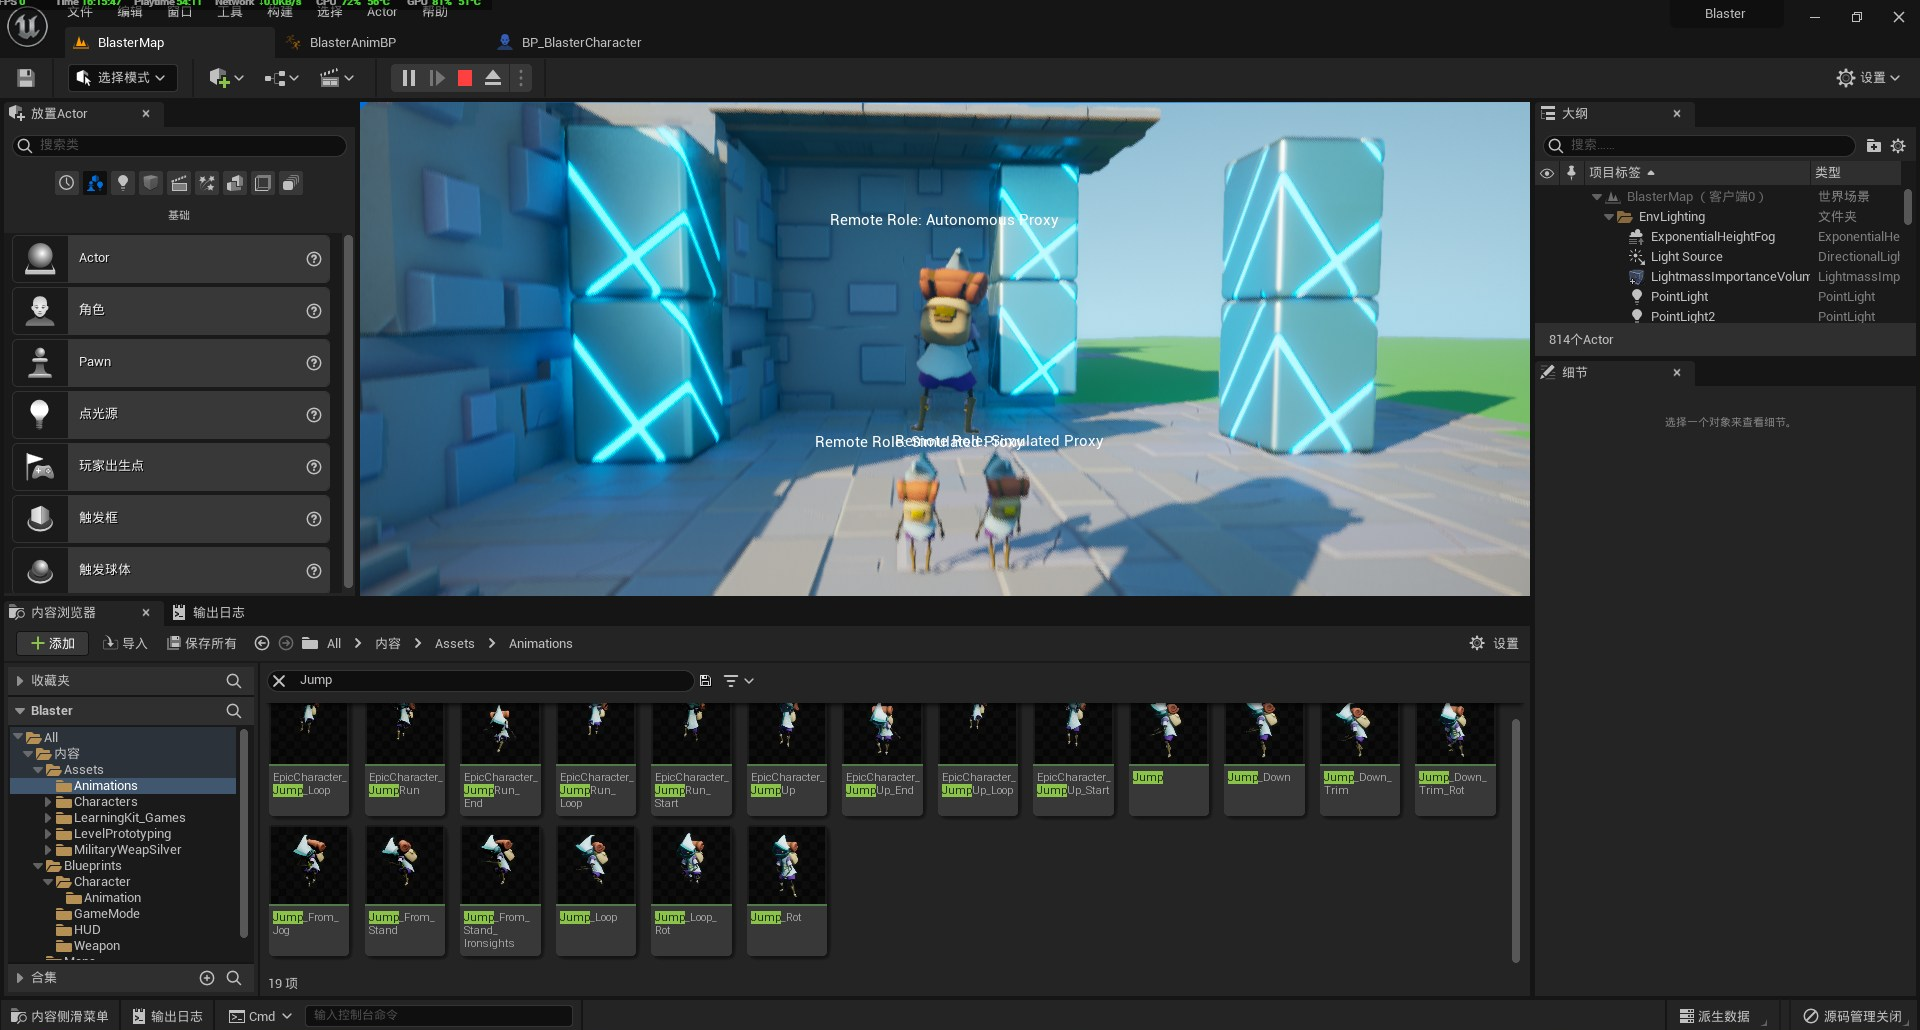Open the cinematics clapperboard dropdown
The height and width of the screenshot is (1030, 1920).
pyautogui.click(x=337, y=78)
